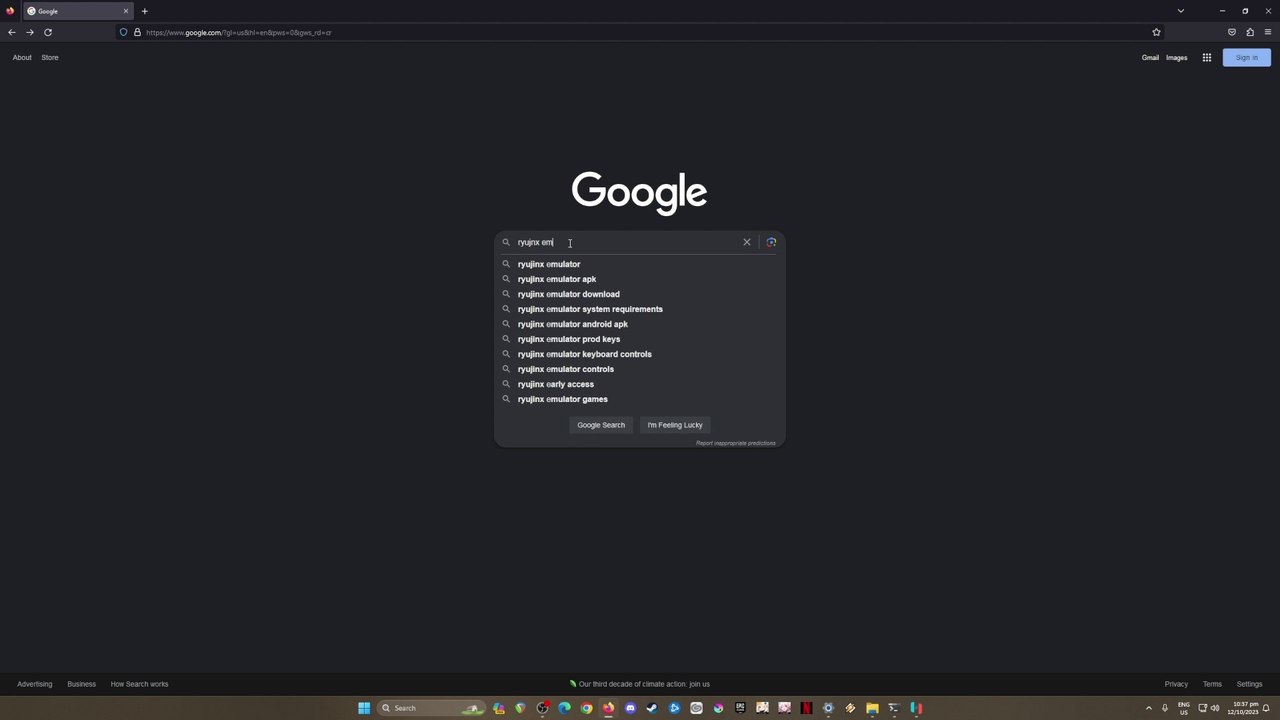Expand the list all tabs dropdown

click(x=1181, y=11)
